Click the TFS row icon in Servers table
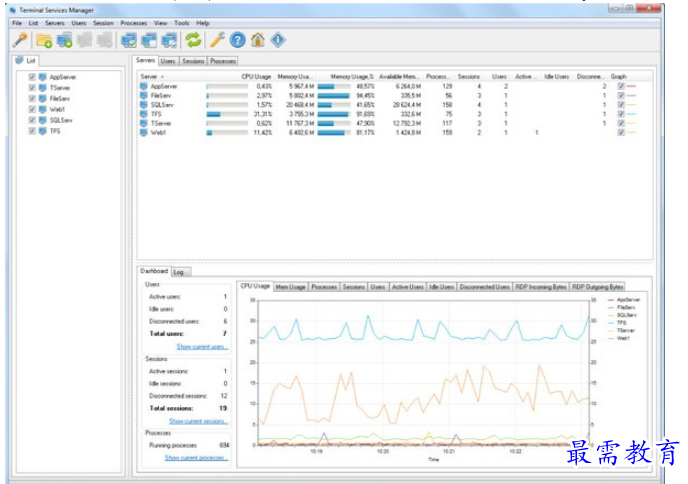 click(x=143, y=114)
